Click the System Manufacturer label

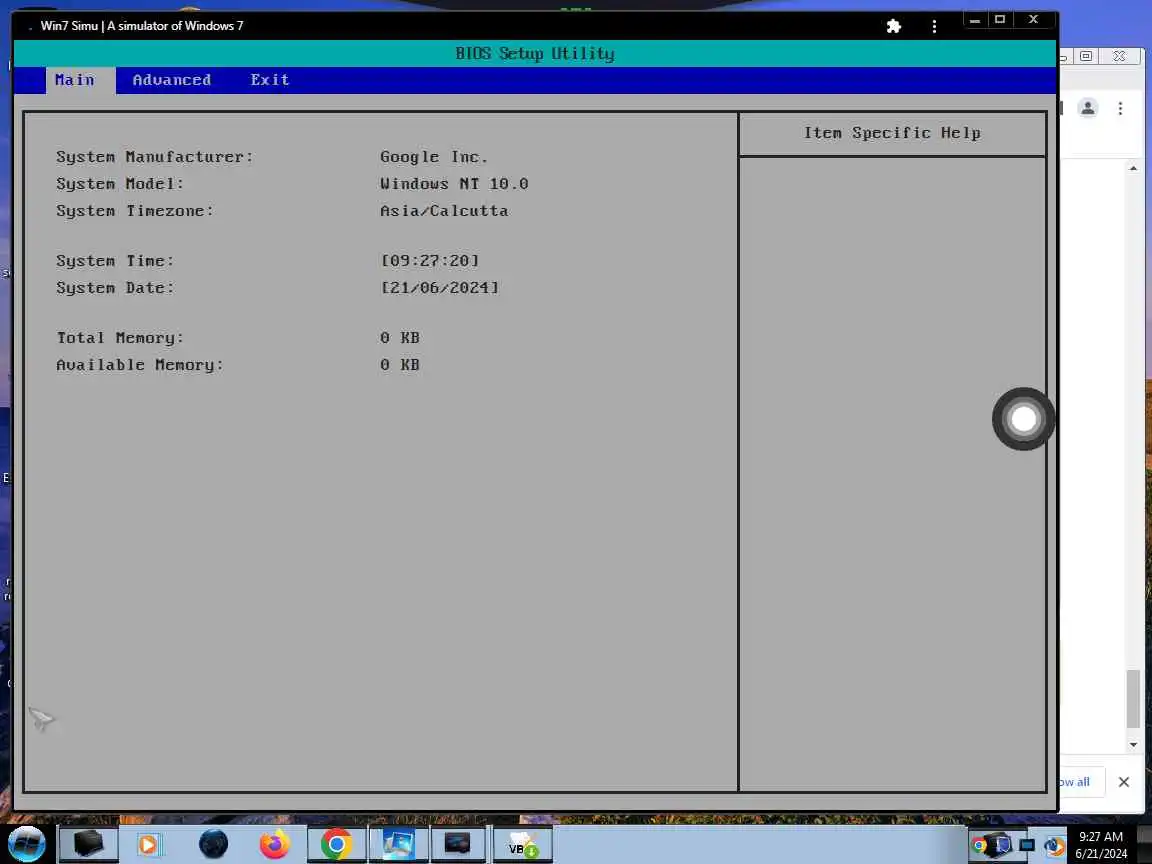154,157
